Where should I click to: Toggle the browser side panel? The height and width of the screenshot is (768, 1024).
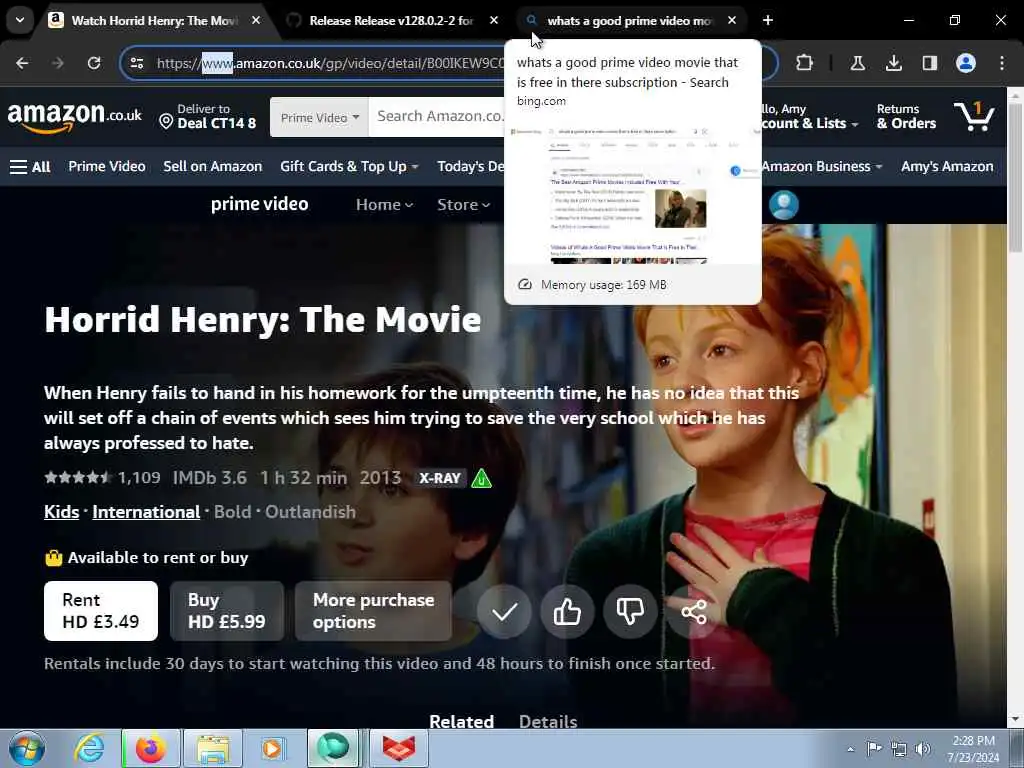(929, 63)
